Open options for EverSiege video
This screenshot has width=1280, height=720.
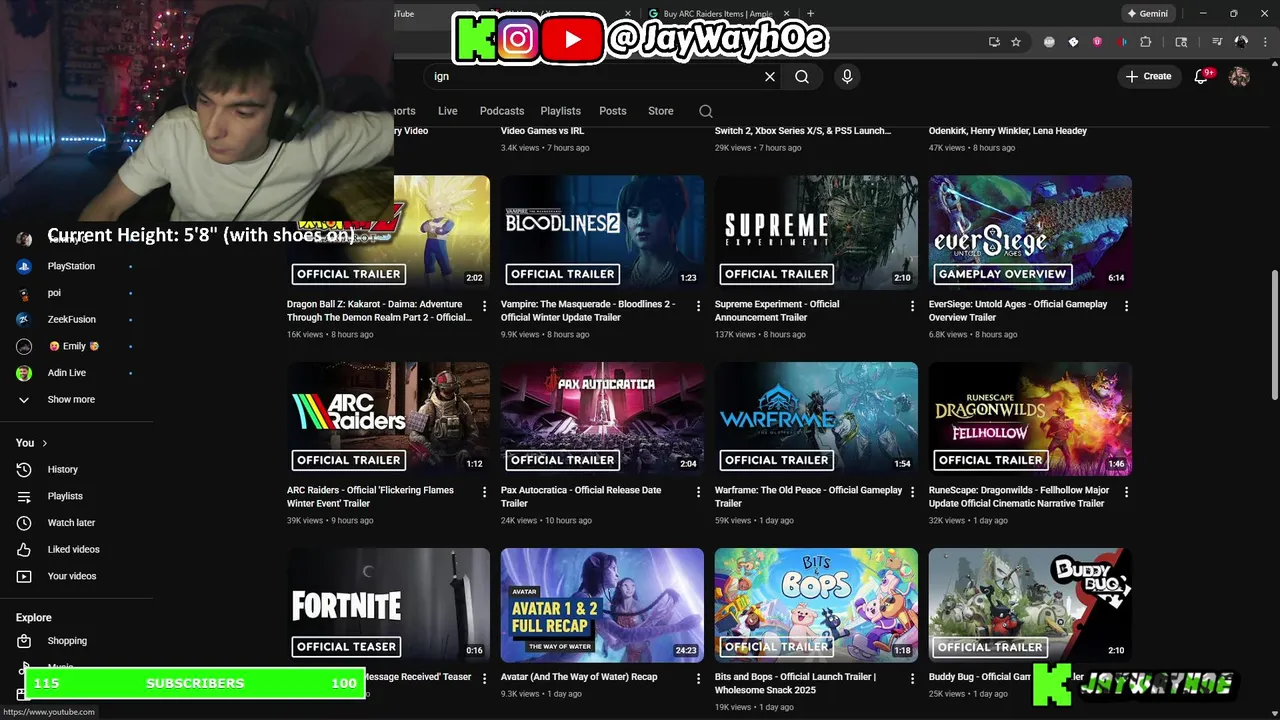click(x=1126, y=306)
